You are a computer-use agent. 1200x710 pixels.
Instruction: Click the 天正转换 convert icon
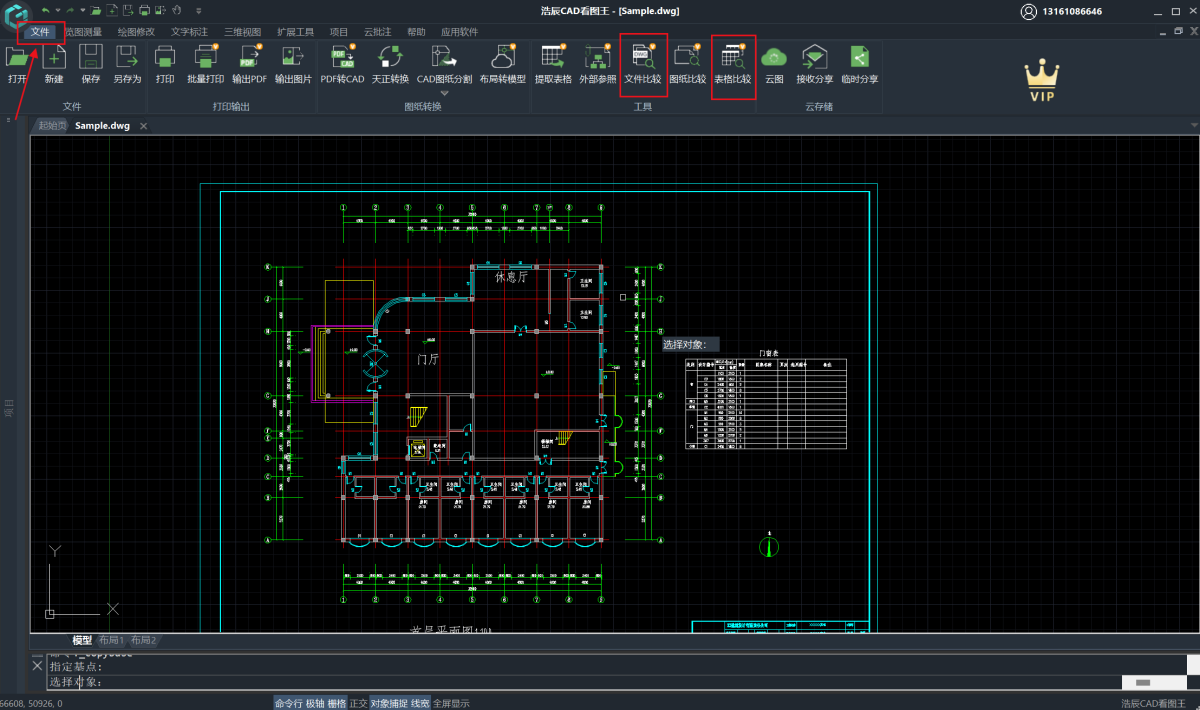(390, 57)
